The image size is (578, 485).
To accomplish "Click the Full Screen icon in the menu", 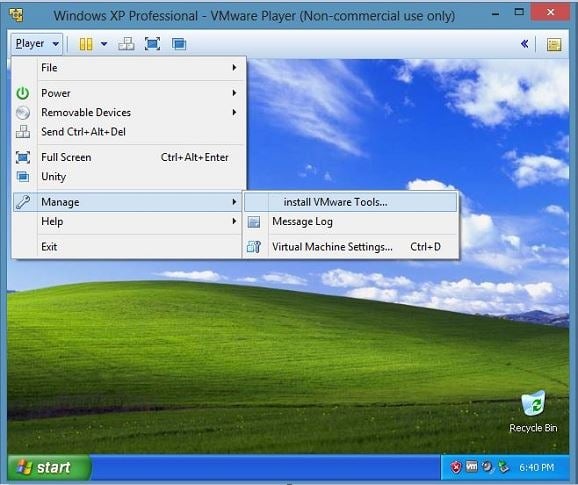I will click(x=23, y=157).
